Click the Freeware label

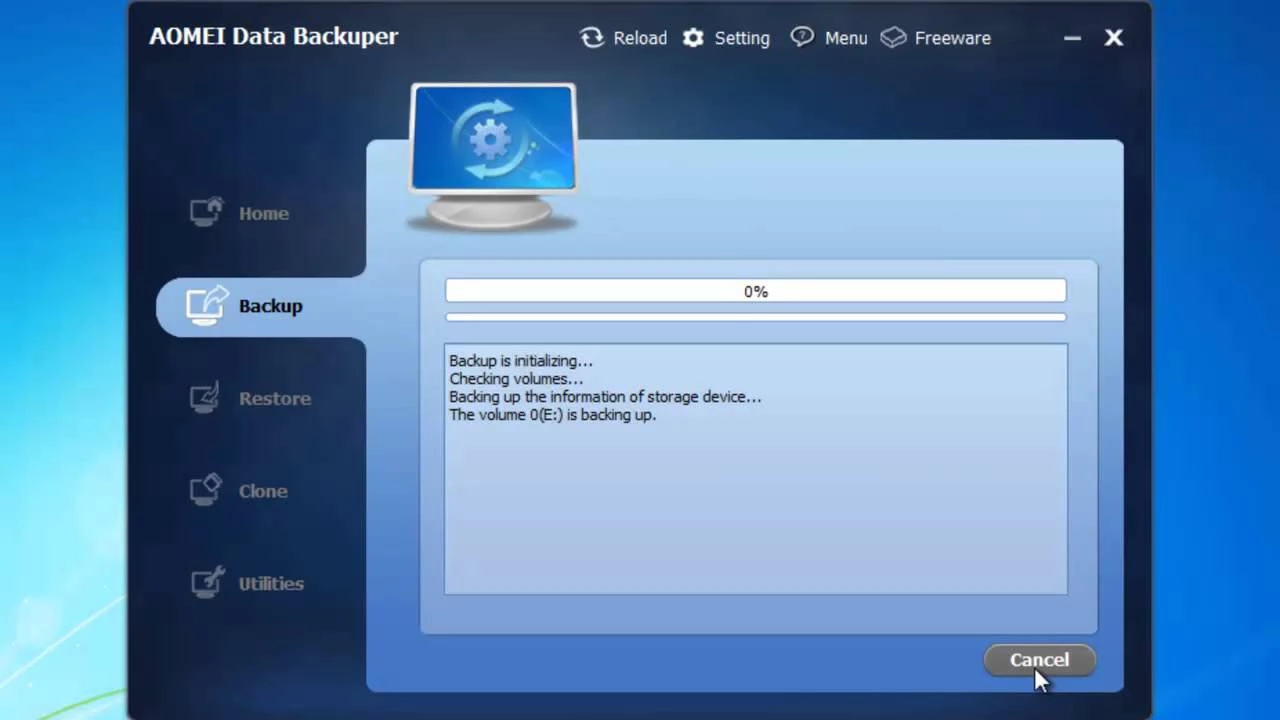(x=953, y=38)
